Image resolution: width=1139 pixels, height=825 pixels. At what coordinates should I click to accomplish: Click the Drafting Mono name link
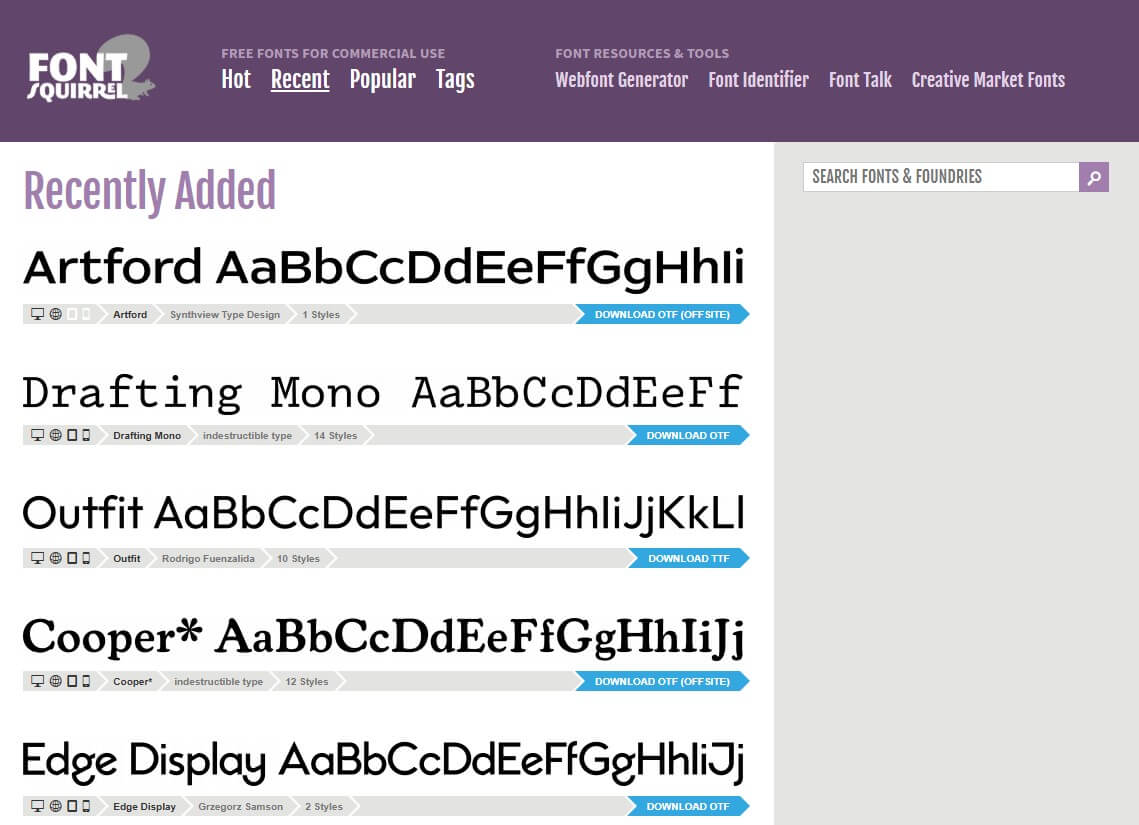[x=147, y=435]
